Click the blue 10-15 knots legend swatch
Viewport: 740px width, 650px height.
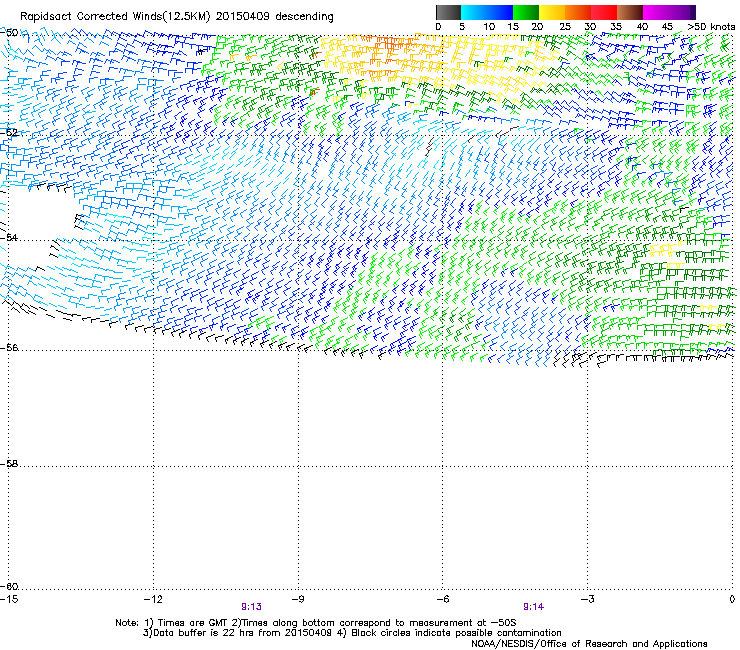coord(500,12)
